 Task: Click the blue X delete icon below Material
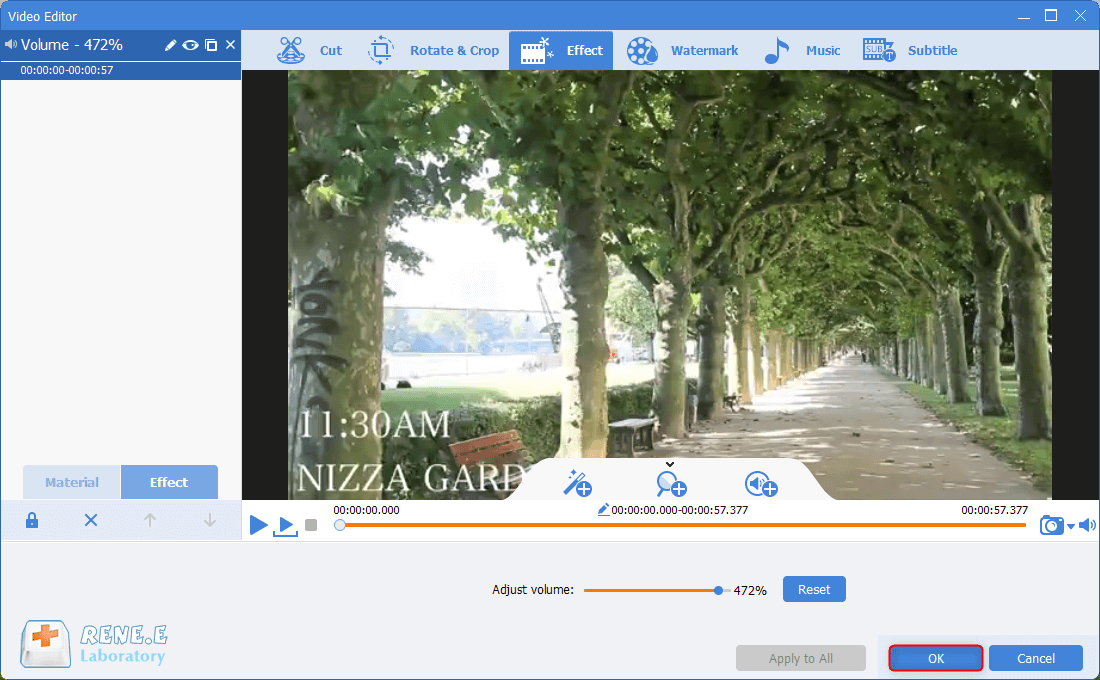coord(91,521)
